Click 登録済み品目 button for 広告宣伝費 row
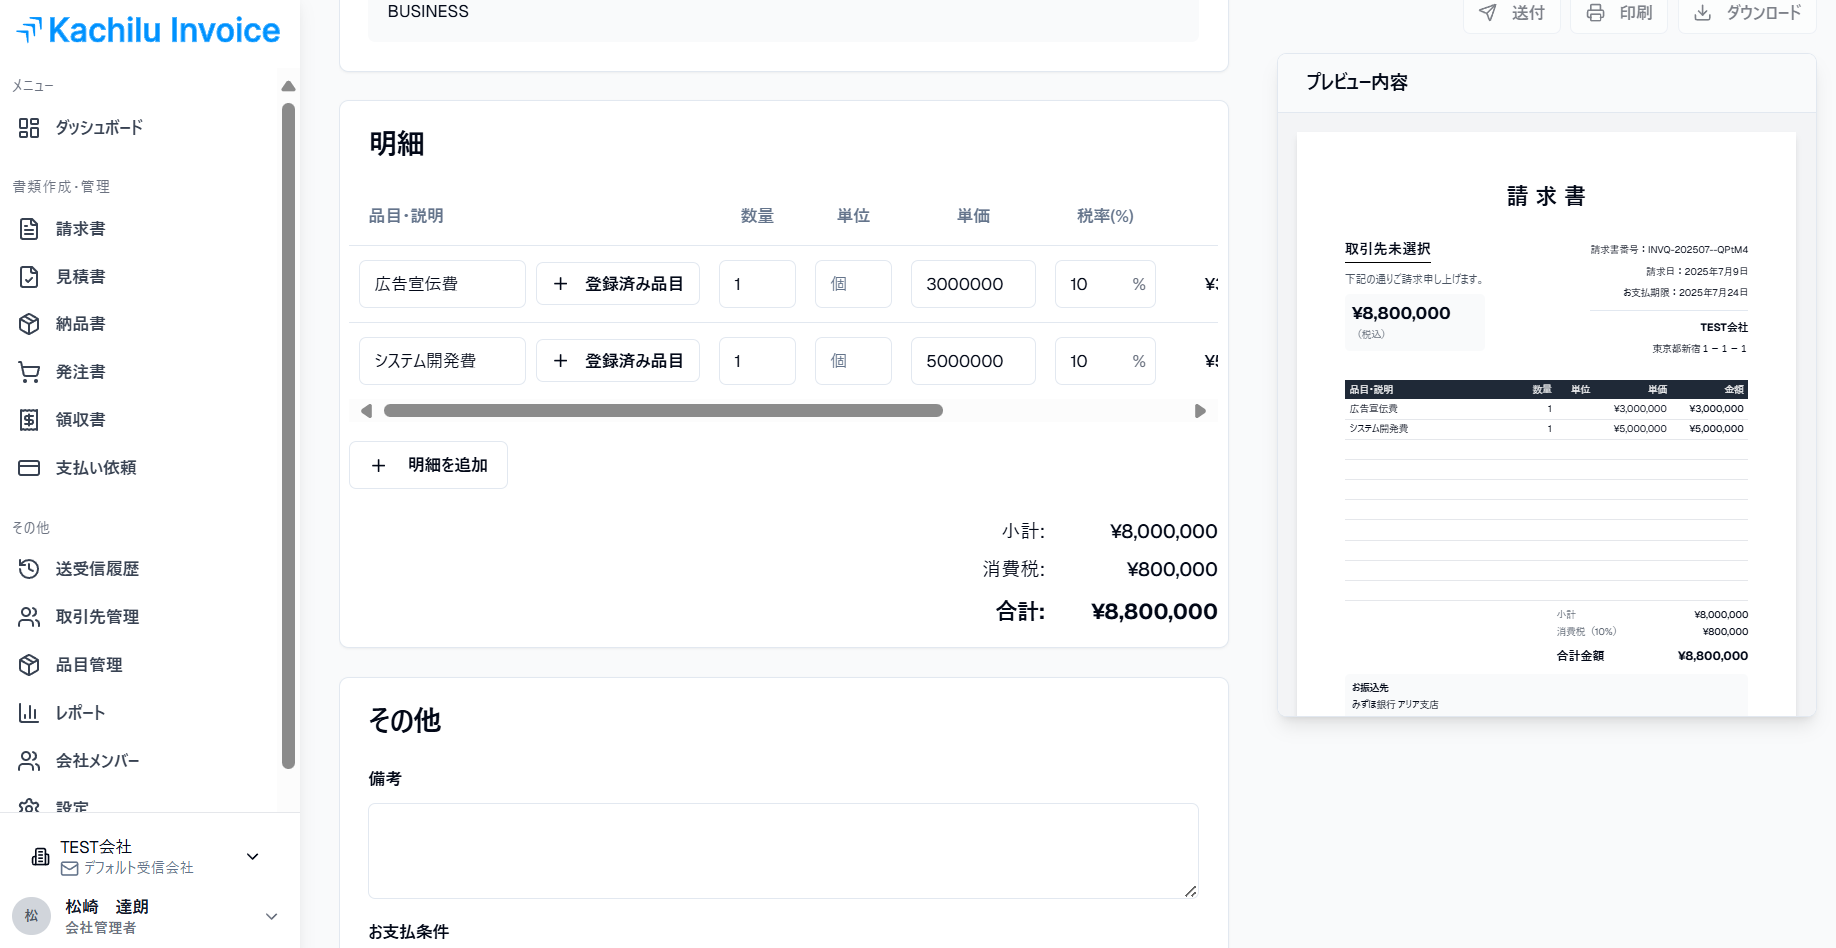Screen dimensions: 1836x948 [618, 284]
